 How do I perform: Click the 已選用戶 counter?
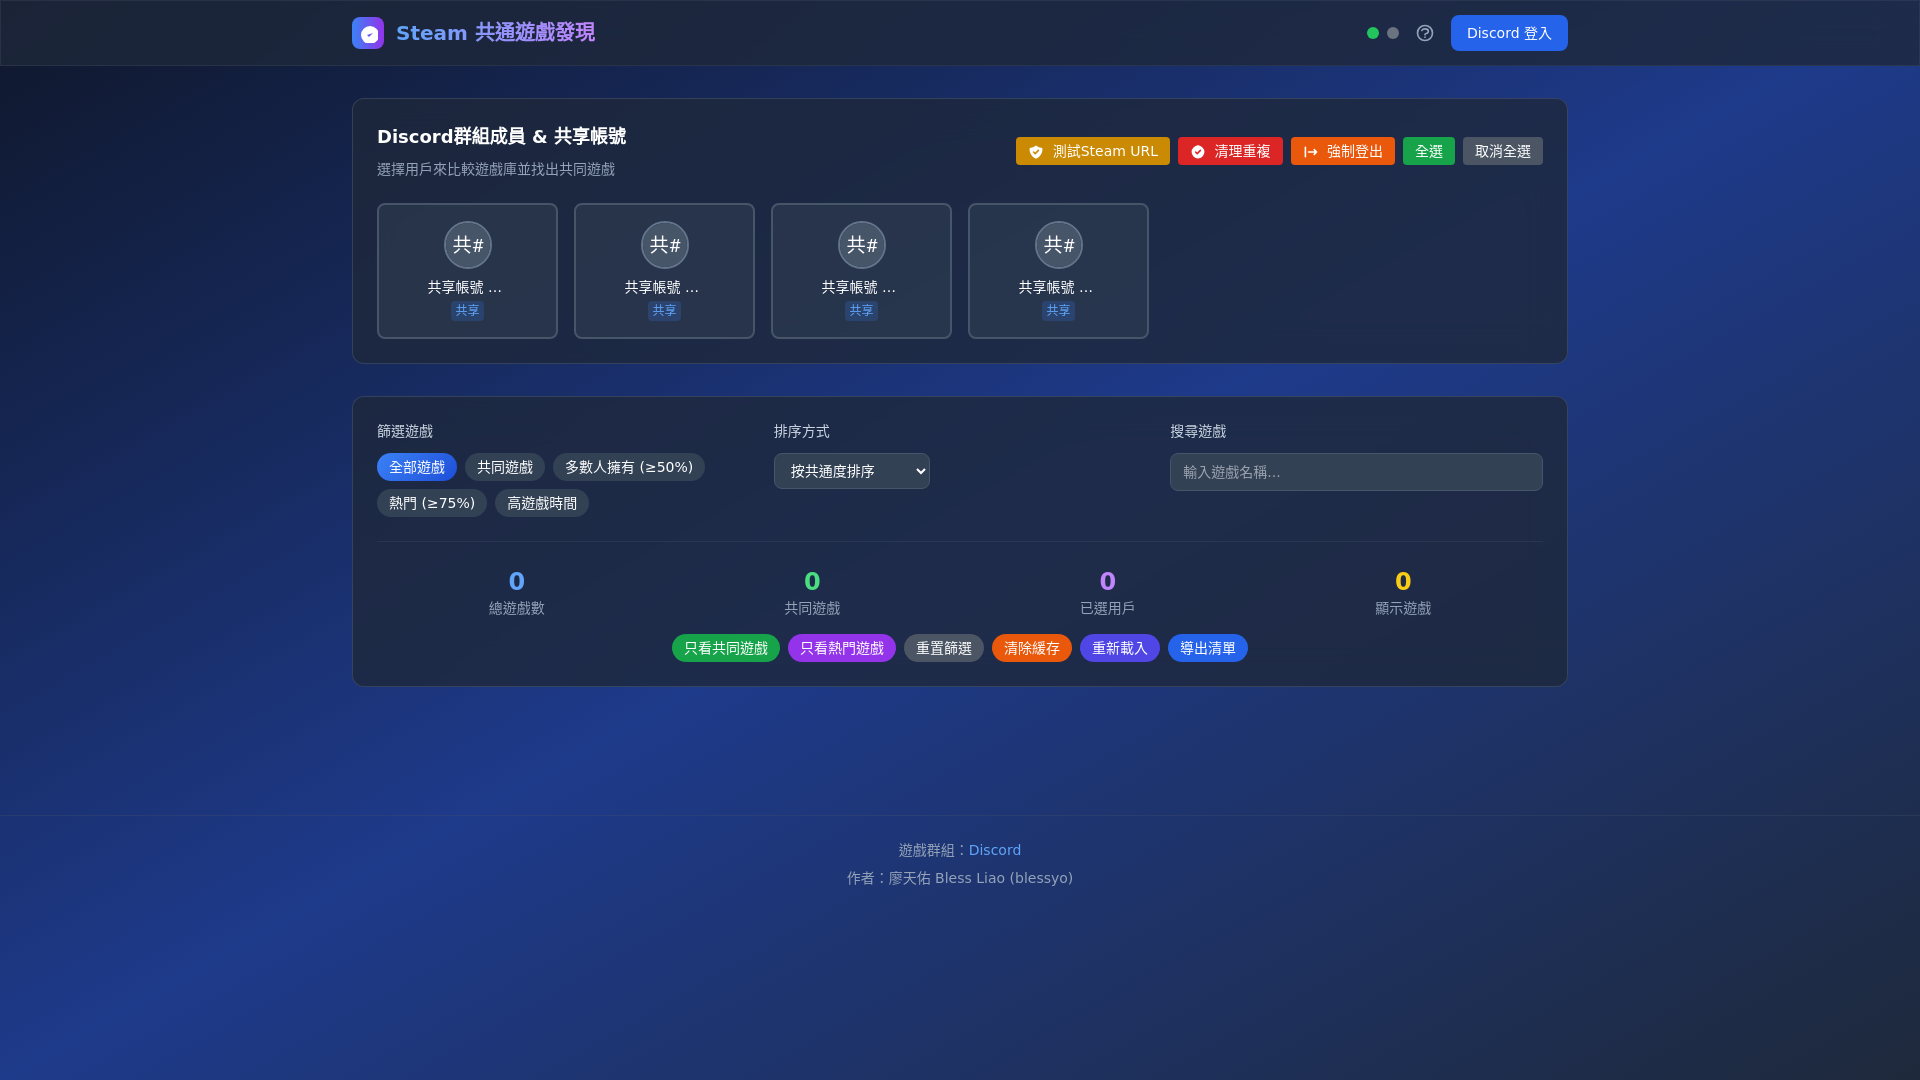[1107, 593]
